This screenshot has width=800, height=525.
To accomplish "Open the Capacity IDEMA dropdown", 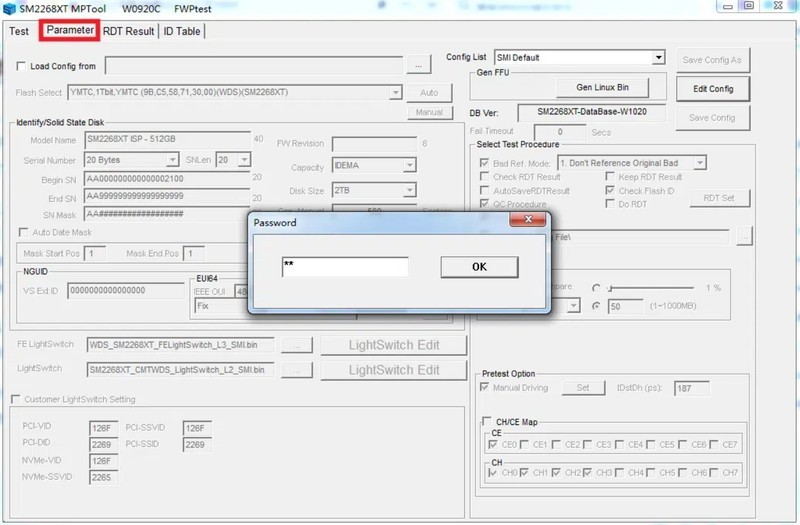I will (409, 165).
